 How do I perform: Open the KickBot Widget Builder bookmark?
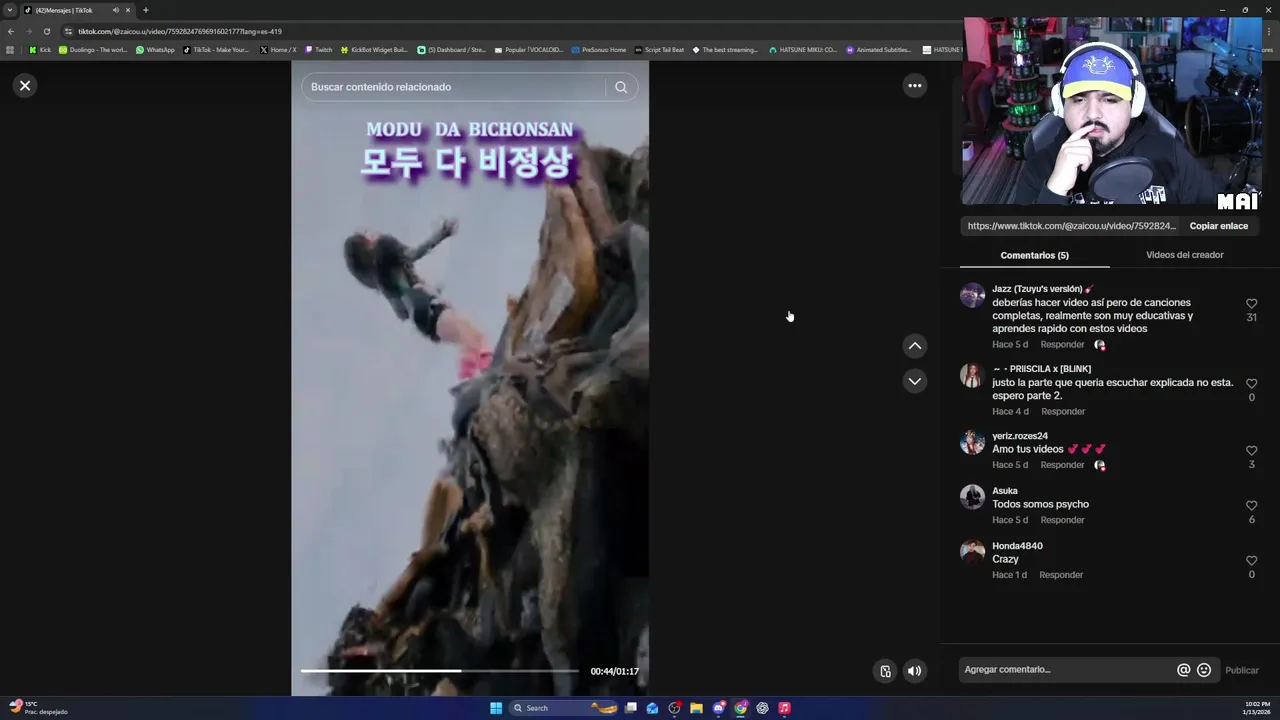point(374,49)
